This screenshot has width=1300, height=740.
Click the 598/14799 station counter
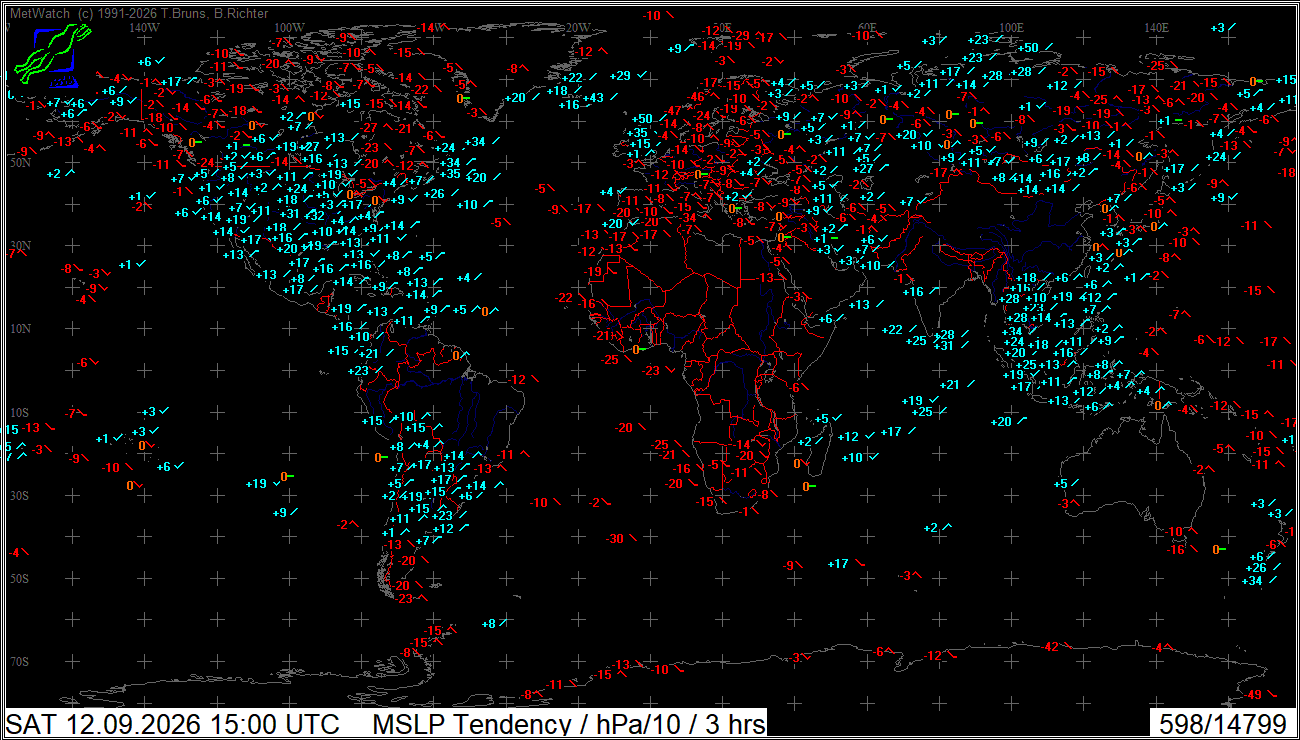tap(1221, 724)
